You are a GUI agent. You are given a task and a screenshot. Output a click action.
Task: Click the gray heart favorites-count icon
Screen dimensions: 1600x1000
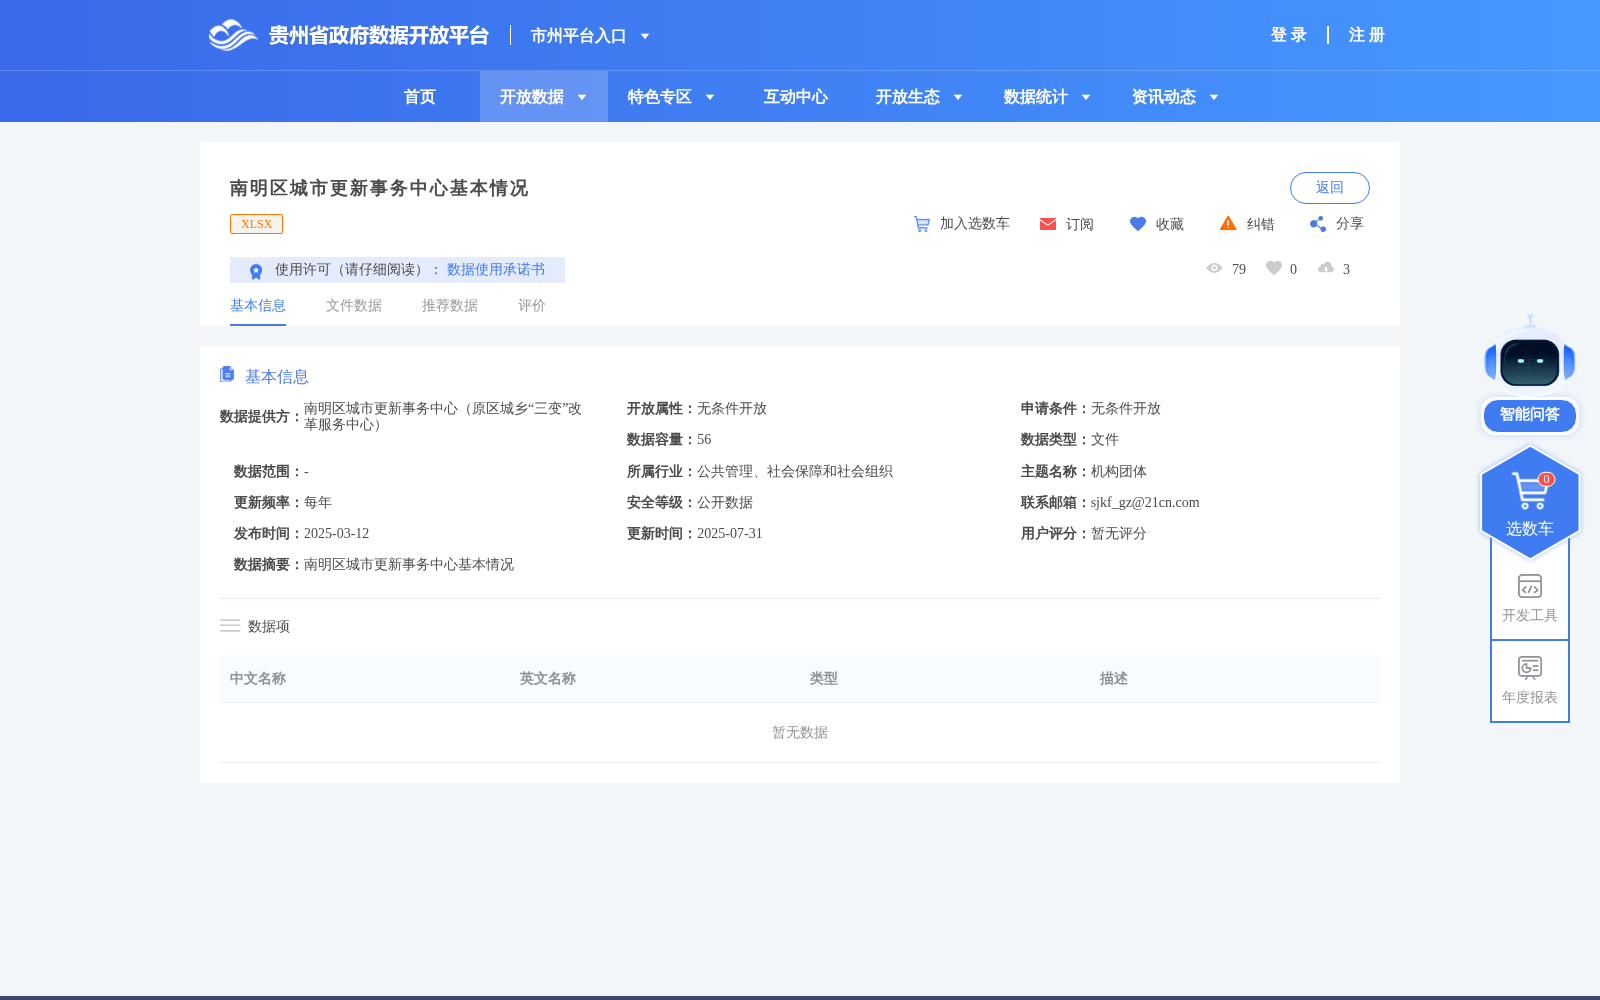(1274, 268)
